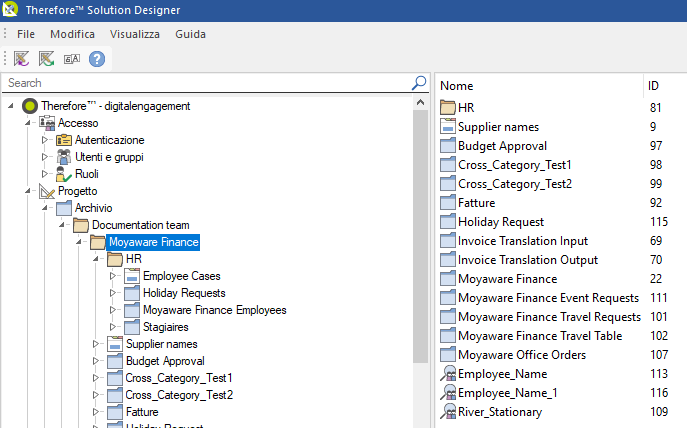Select Moyaware Finance Travel Requests row
Viewport: 687px width, 428px height.
(549, 317)
